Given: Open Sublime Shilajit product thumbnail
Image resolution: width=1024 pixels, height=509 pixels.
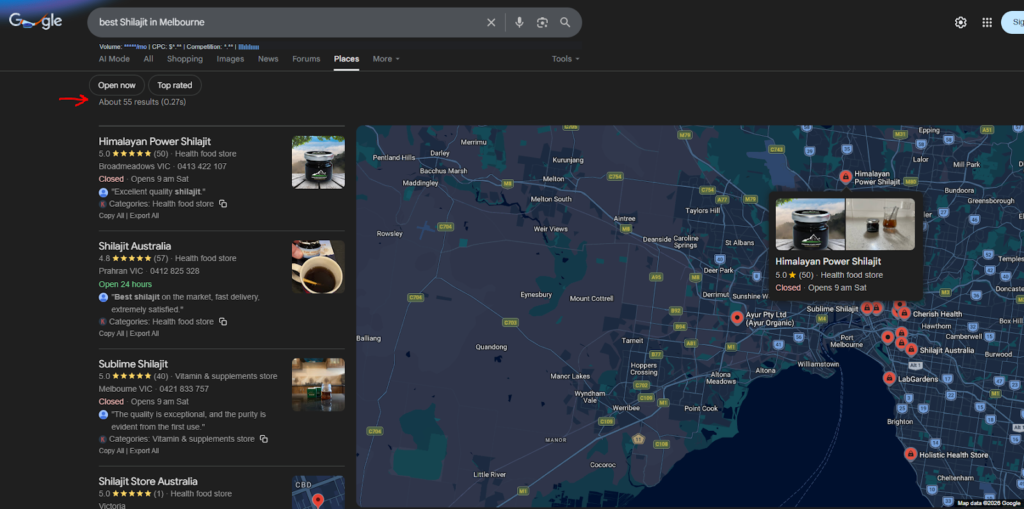Looking at the screenshot, I should point(318,384).
